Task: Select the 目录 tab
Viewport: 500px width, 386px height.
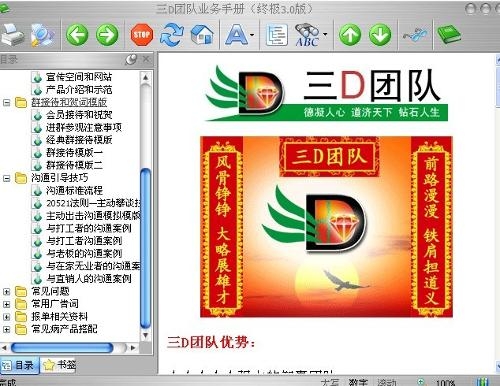Action: [19, 365]
